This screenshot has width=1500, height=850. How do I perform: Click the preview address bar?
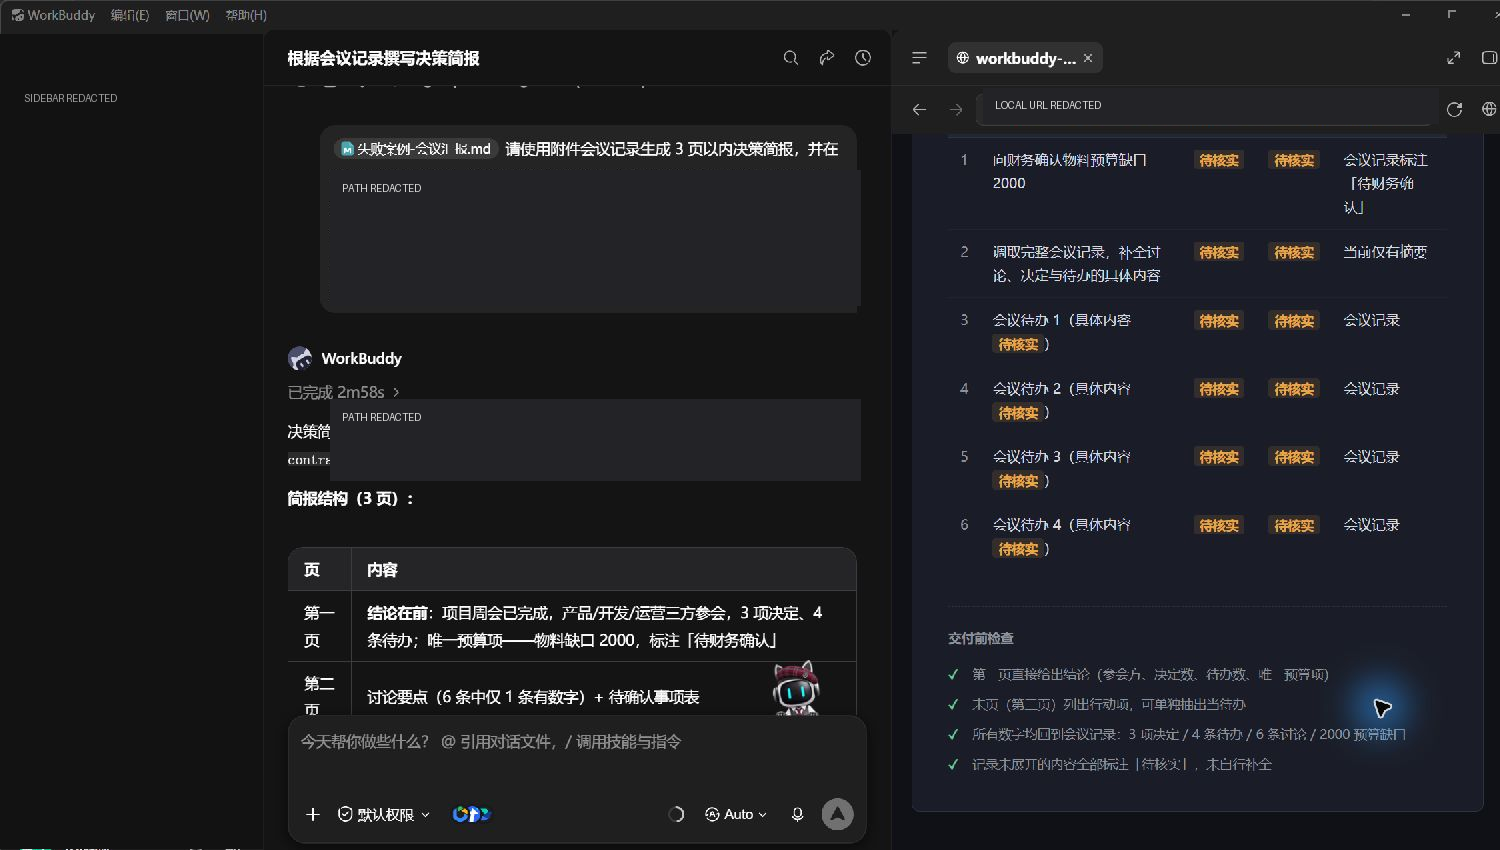pos(1206,106)
